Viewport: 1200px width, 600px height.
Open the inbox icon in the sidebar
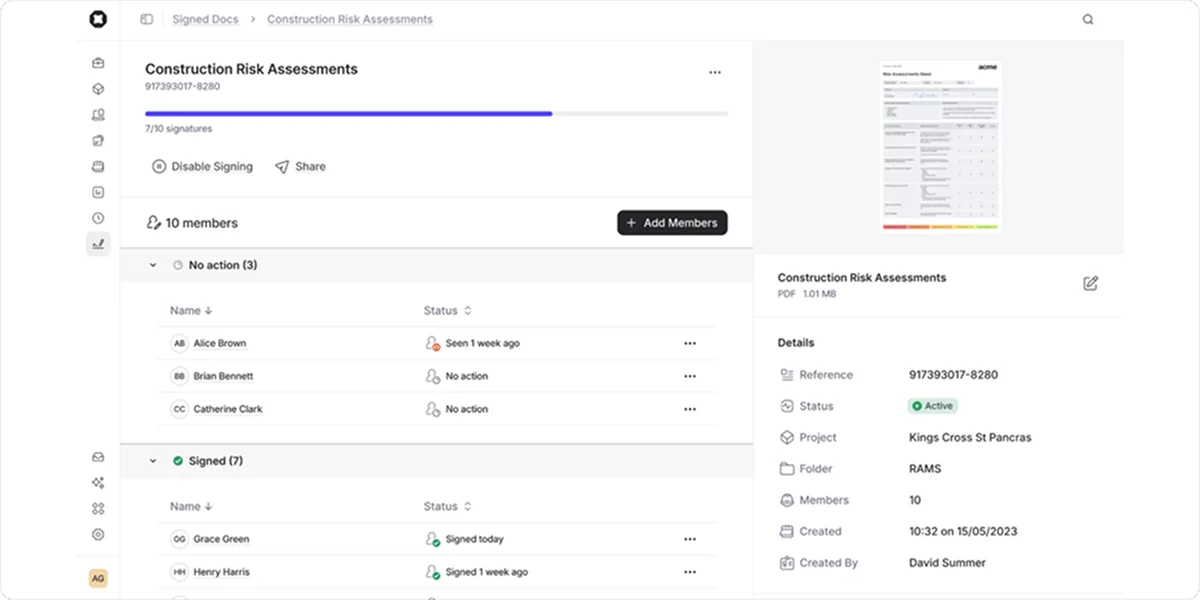98,457
